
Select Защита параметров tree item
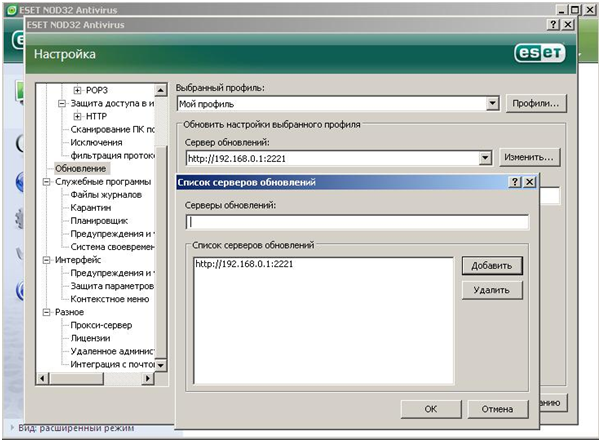pos(112,286)
